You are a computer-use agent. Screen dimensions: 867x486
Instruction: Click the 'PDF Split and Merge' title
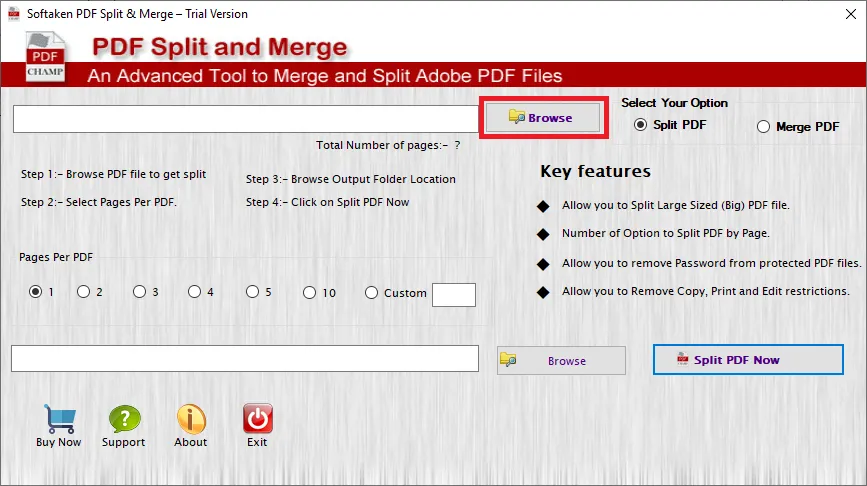(220, 47)
